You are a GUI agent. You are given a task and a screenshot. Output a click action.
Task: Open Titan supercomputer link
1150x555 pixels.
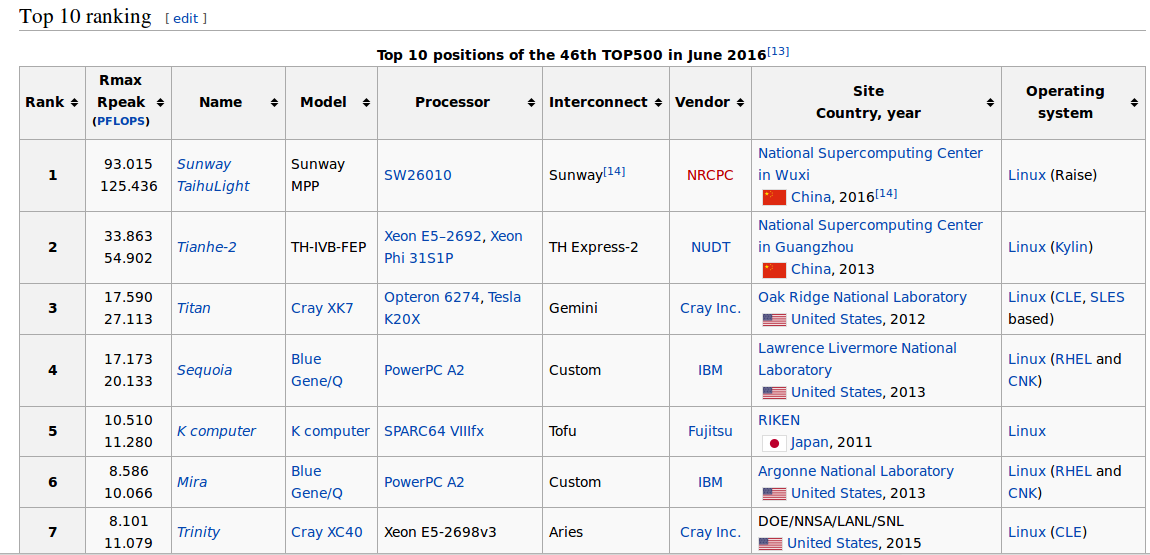coord(194,308)
